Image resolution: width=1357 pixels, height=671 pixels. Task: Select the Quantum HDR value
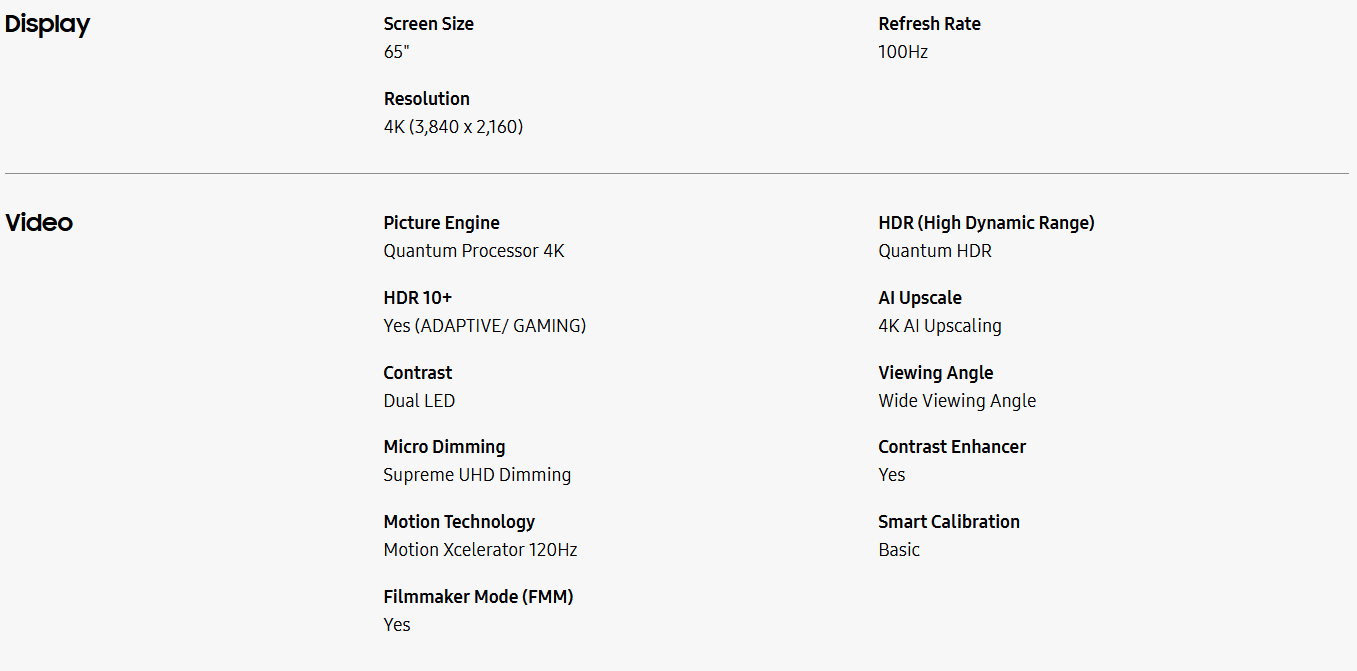pyautogui.click(x=935, y=251)
